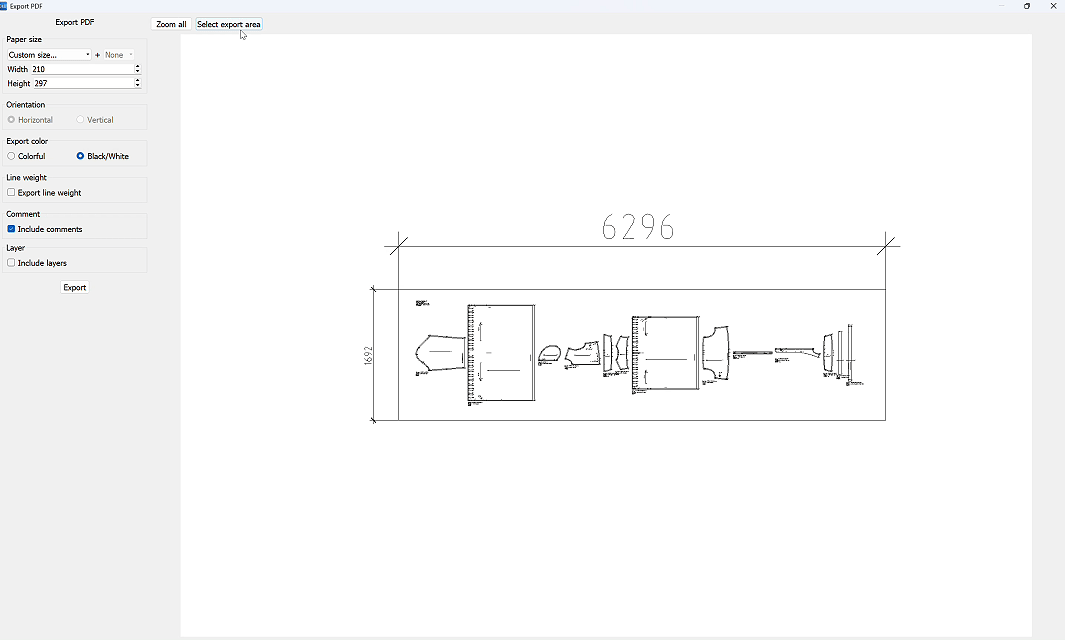Click the restore window icon
This screenshot has height=640, width=1066.
tap(1027, 6)
